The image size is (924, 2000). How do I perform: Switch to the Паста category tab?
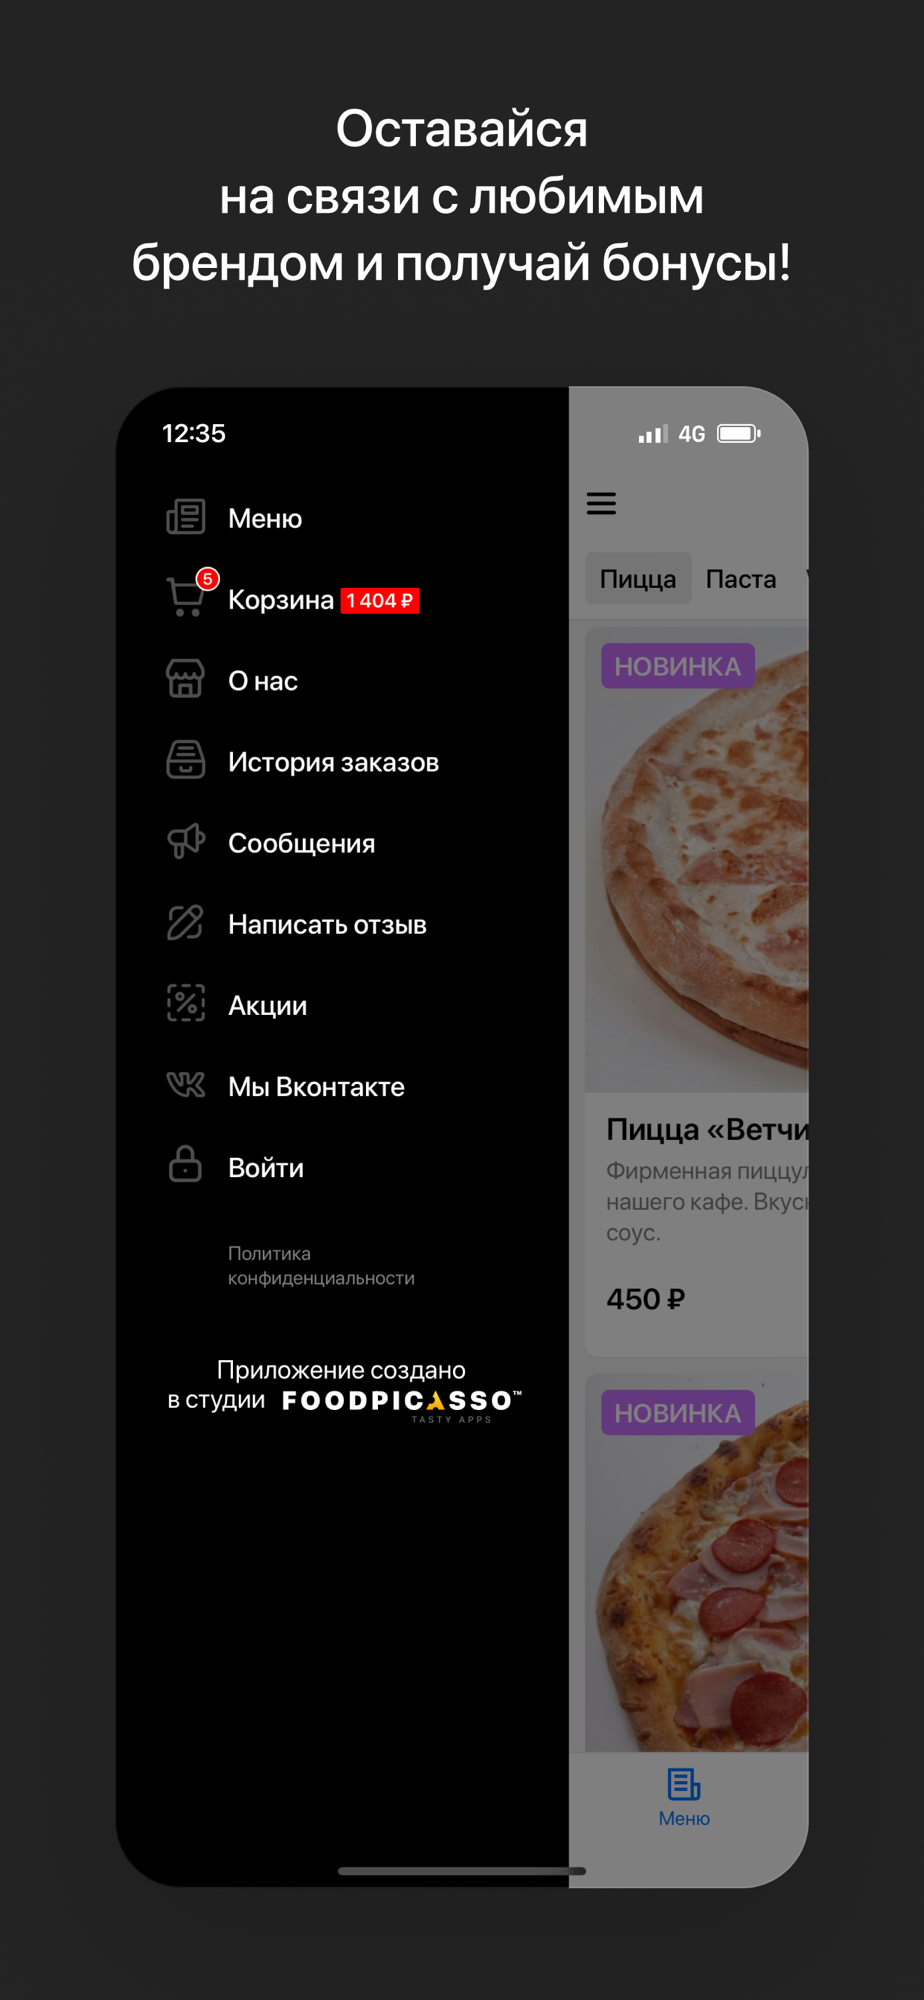tap(741, 578)
